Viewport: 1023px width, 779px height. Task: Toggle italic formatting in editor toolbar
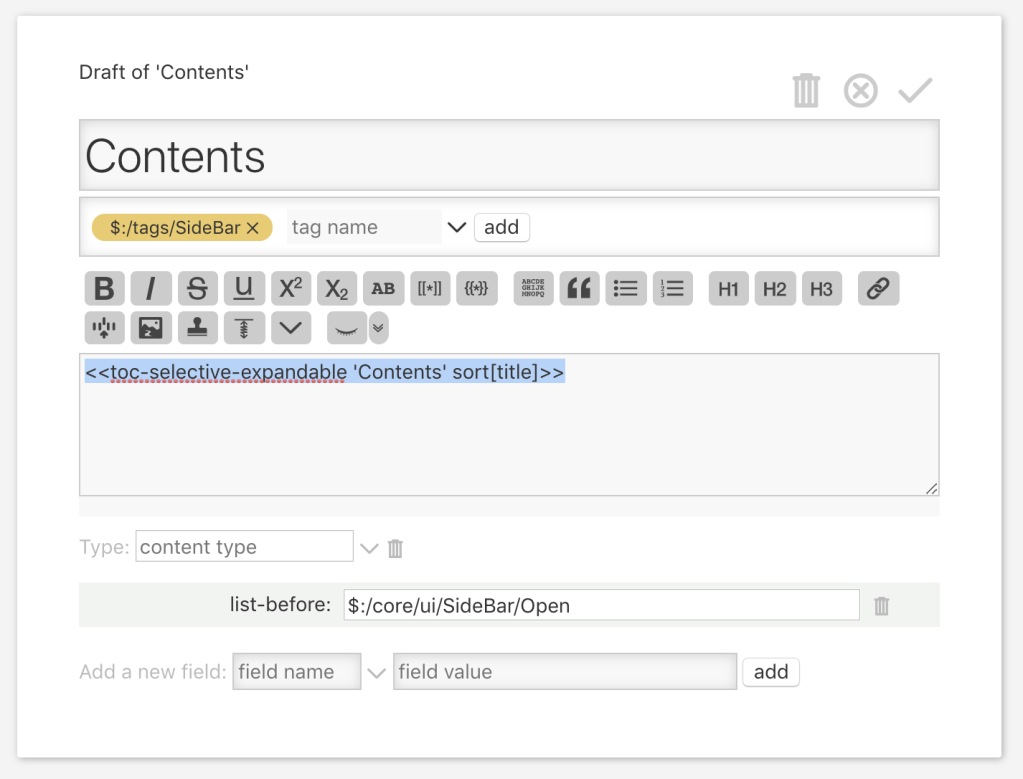tap(151, 289)
